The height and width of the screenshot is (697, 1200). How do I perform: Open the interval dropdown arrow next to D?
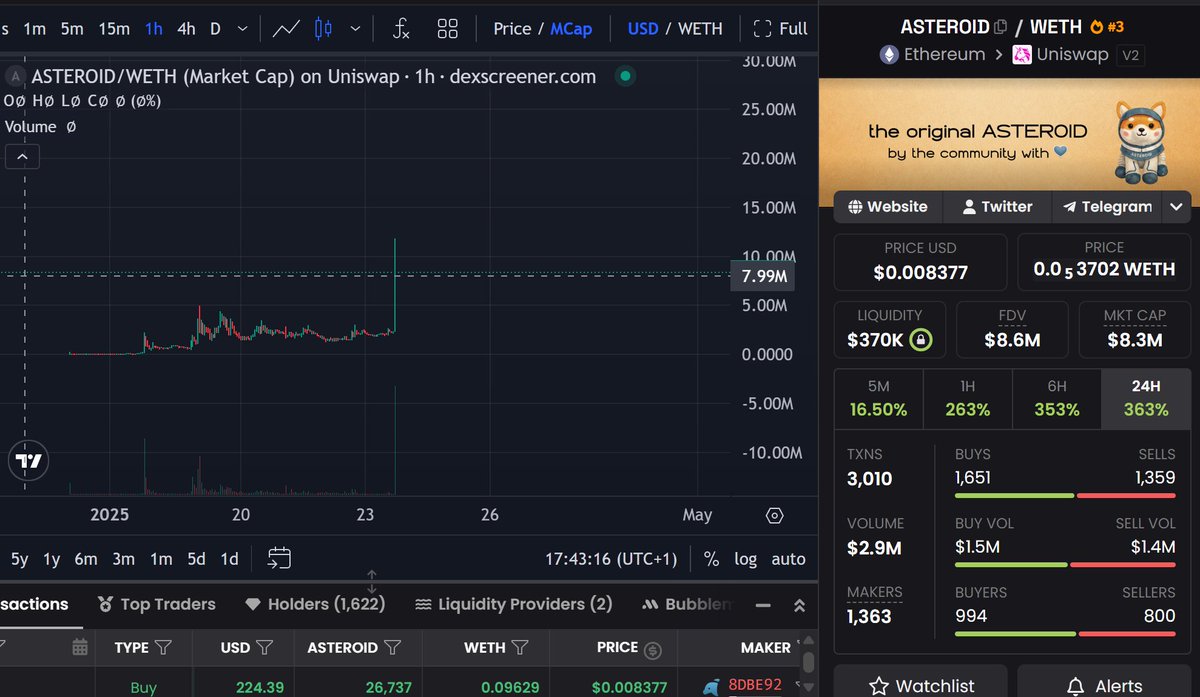243,28
